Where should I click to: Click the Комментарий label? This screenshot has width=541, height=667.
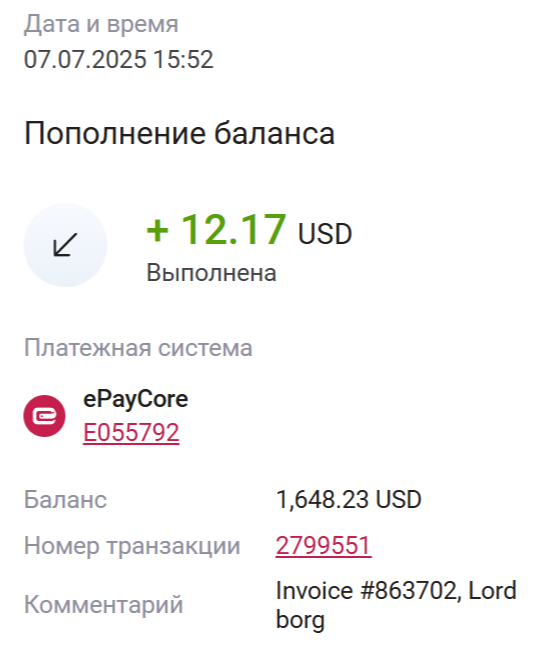pos(103,604)
